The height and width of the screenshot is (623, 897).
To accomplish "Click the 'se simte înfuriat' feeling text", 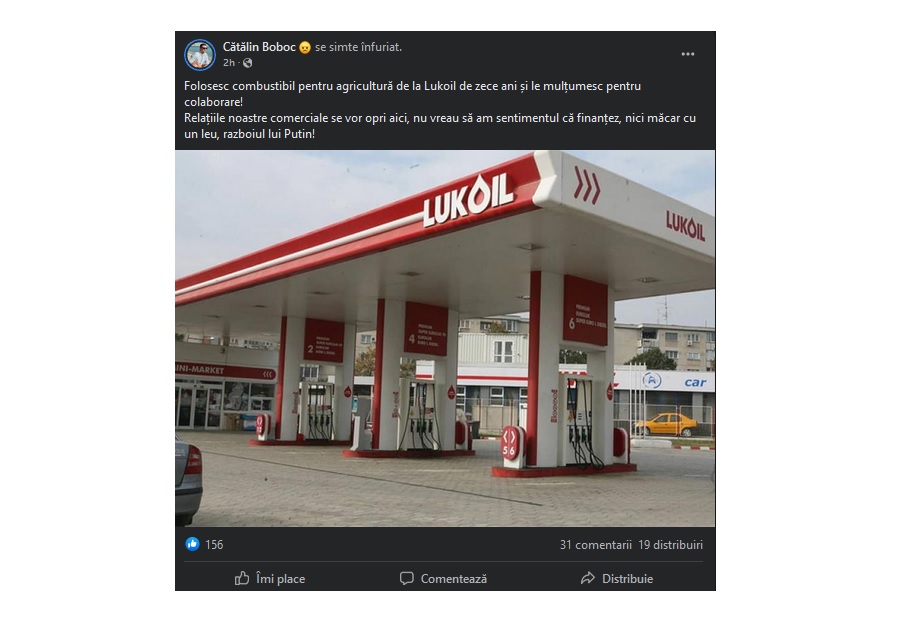I will 358,47.
